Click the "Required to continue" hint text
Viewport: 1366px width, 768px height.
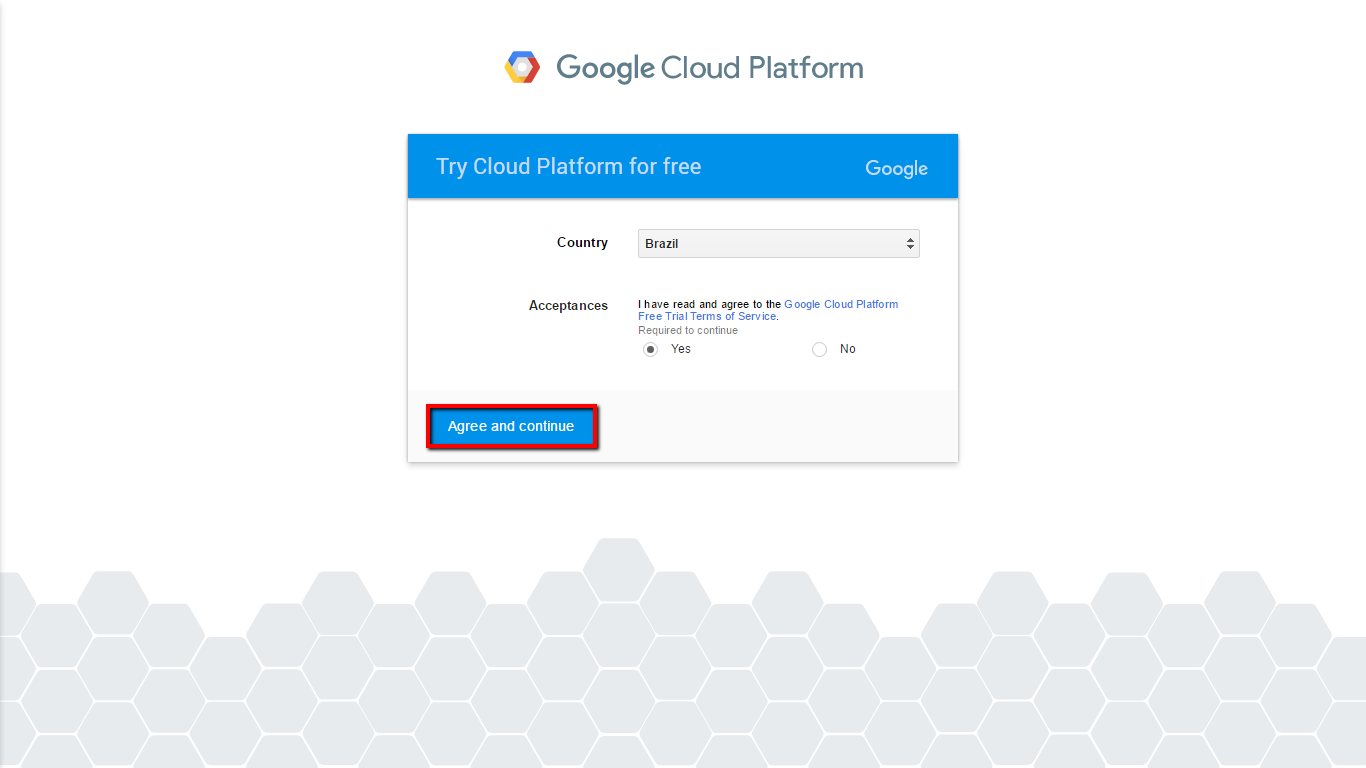click(x=688, y=330)
